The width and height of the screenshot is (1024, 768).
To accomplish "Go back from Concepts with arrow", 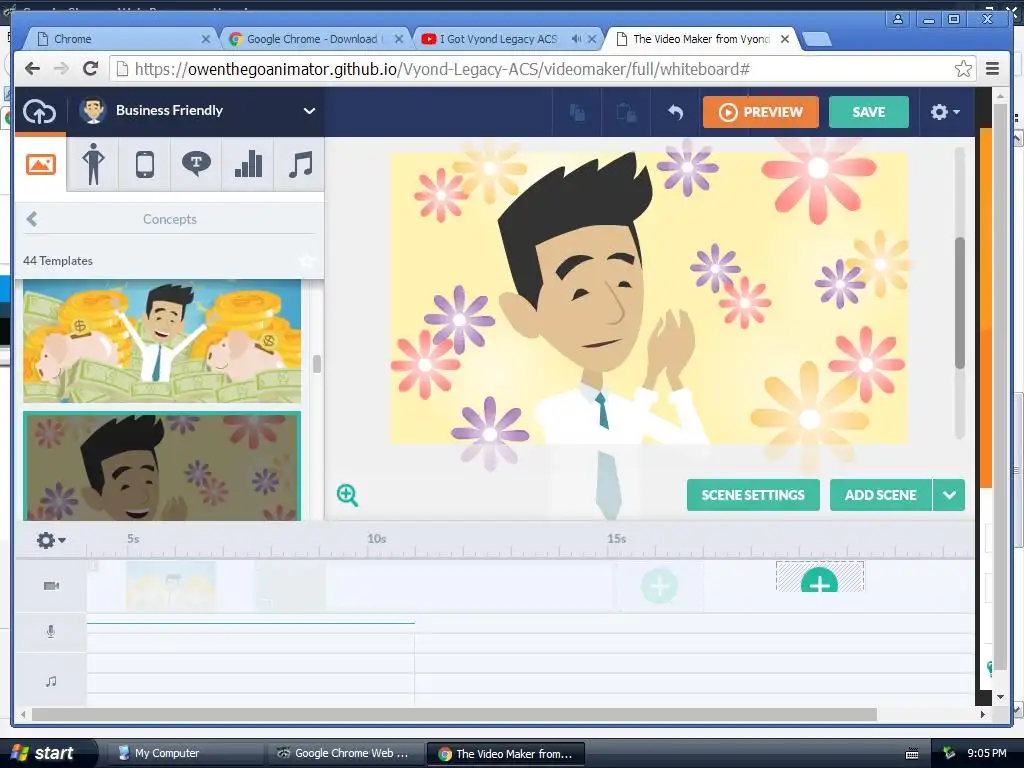I will click(31, 219).
